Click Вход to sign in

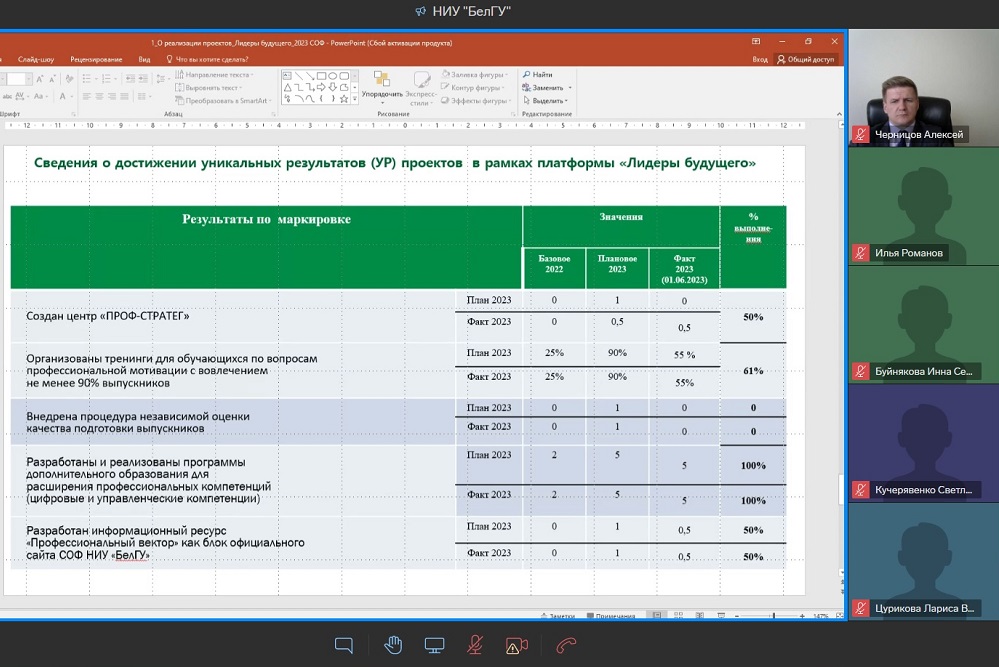[x=759, y=59]
